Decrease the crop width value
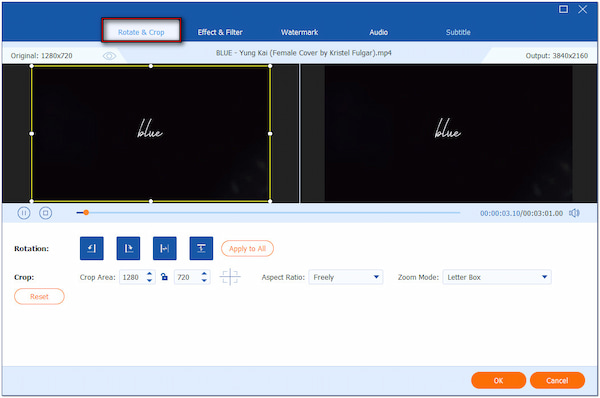Screen dimensions: 600x398 click(x=150, y=280)
